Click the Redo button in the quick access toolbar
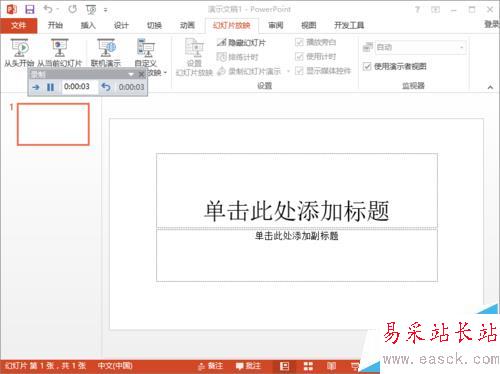The image size is (500, 374). click(x=73, y=9)
